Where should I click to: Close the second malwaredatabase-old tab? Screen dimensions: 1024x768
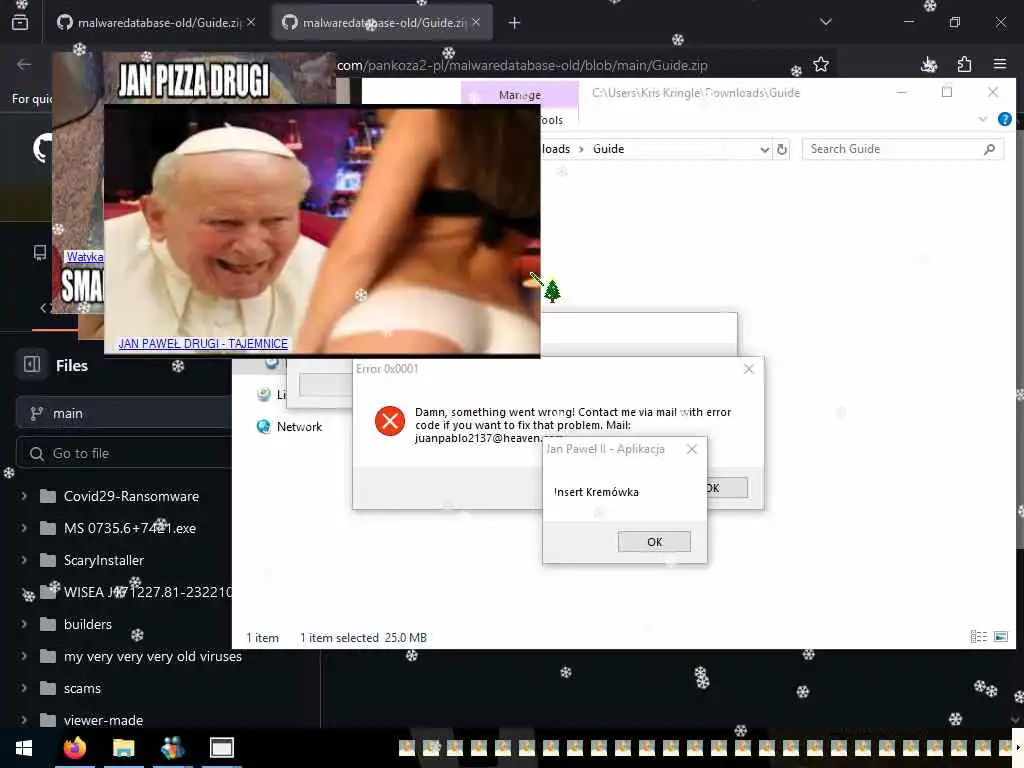[x=476, y=22]
